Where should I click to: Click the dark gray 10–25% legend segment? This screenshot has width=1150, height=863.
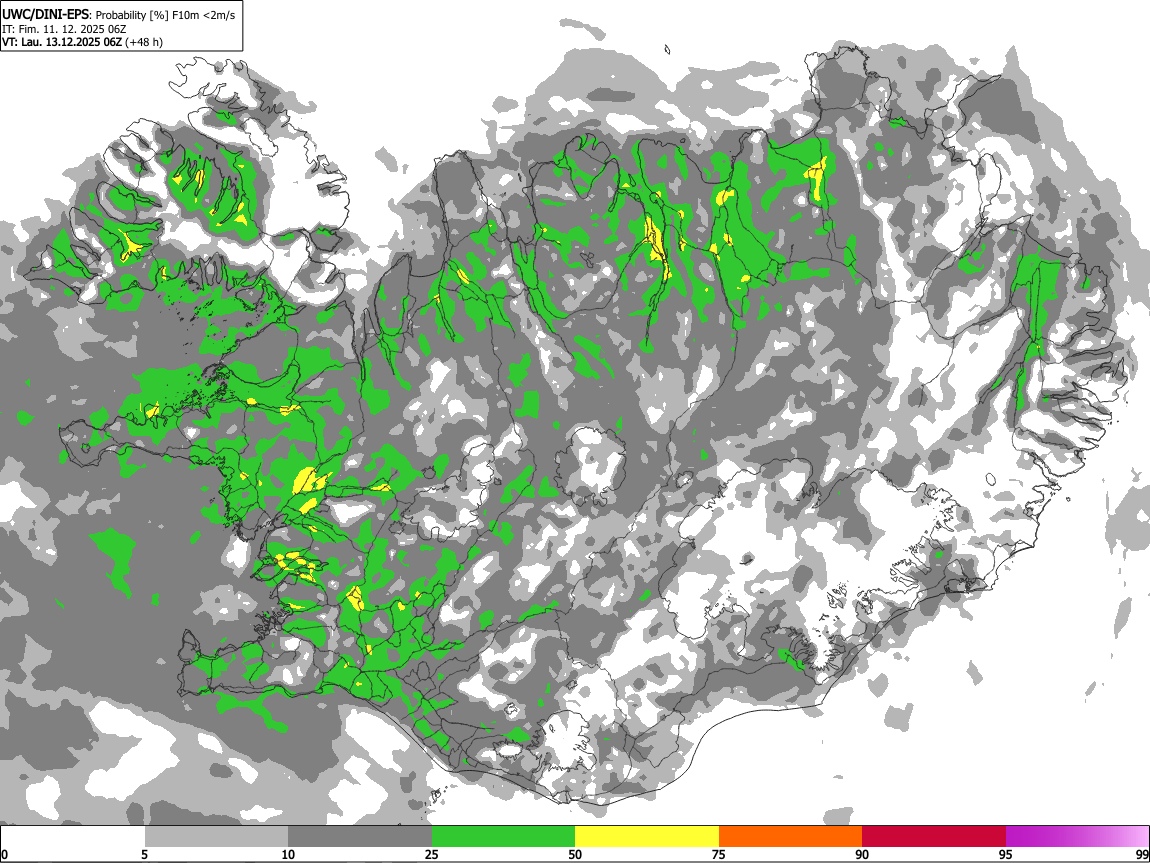360,836
